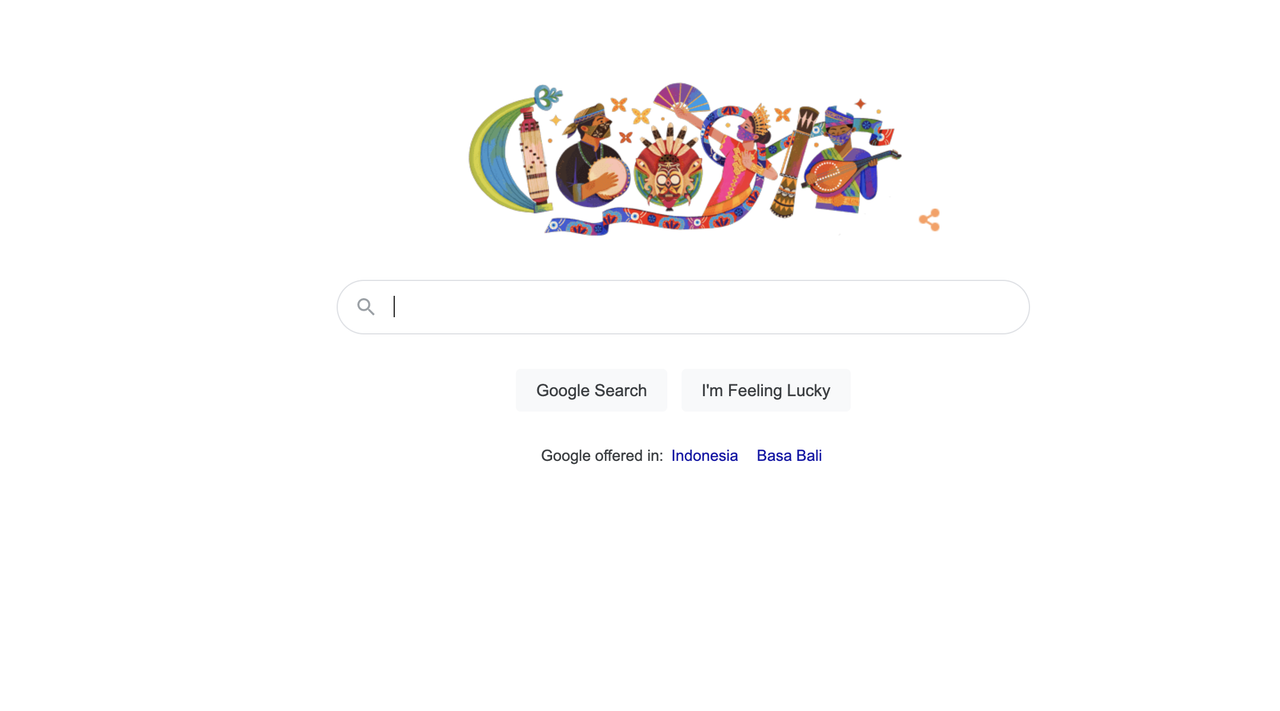Image resolution: width=1280 pixels, height=711 pixels.
Task: Select the tall standing drum in doodle
Action: click(794, 162)
